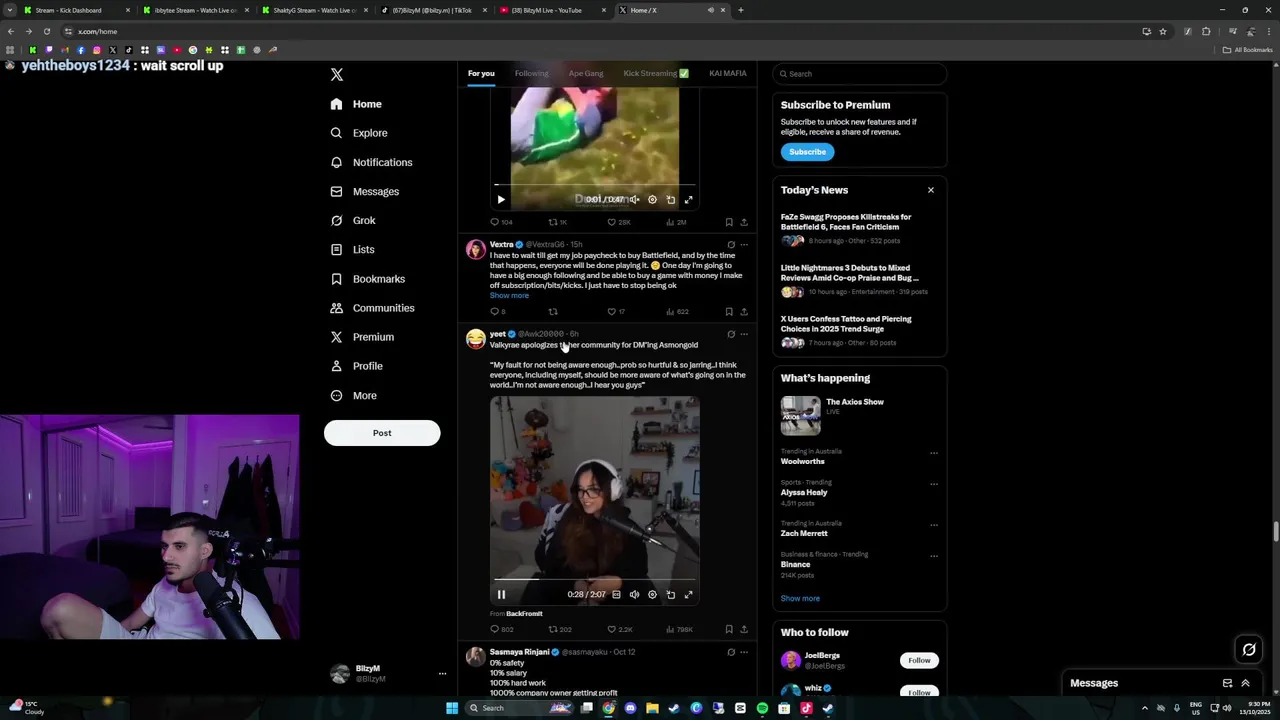Screen dimensions: 1280x720
Task: Play the top video in the feed
Action: tap(501, 199)
